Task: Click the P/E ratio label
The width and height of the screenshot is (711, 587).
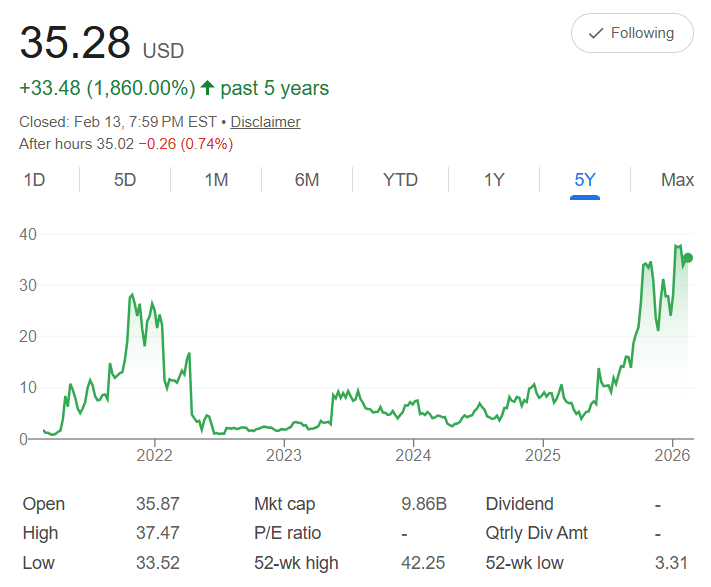Action: click(287, 533)
